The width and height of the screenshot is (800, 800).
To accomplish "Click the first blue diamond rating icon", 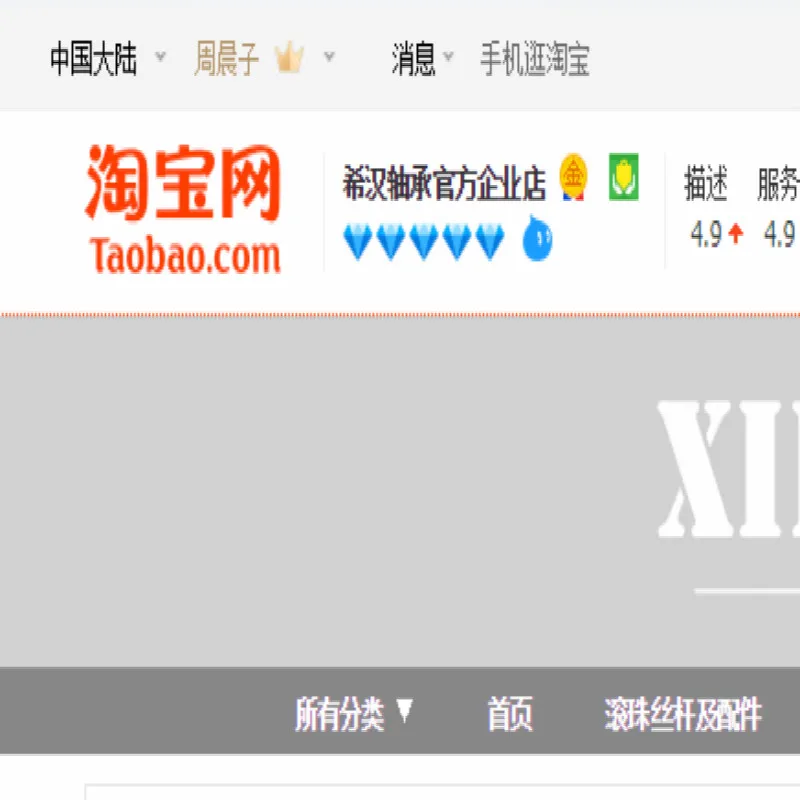I will (x=357, y=241).
